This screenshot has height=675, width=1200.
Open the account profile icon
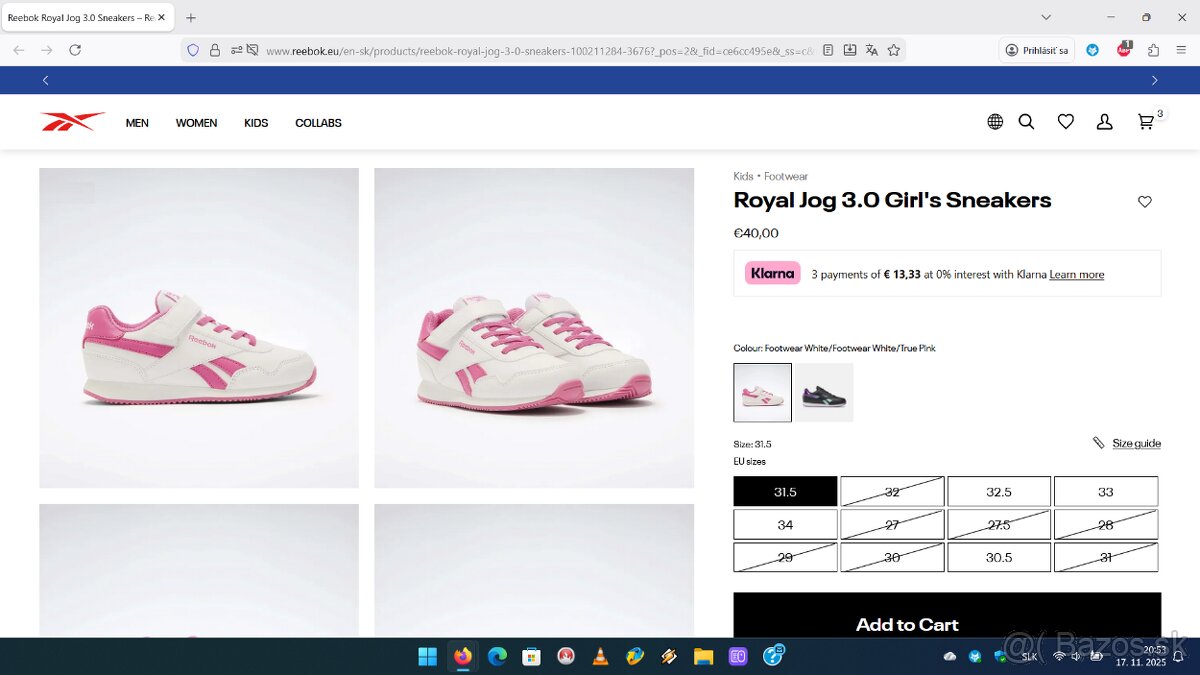pyautogui.click(x=1104, y=121)
